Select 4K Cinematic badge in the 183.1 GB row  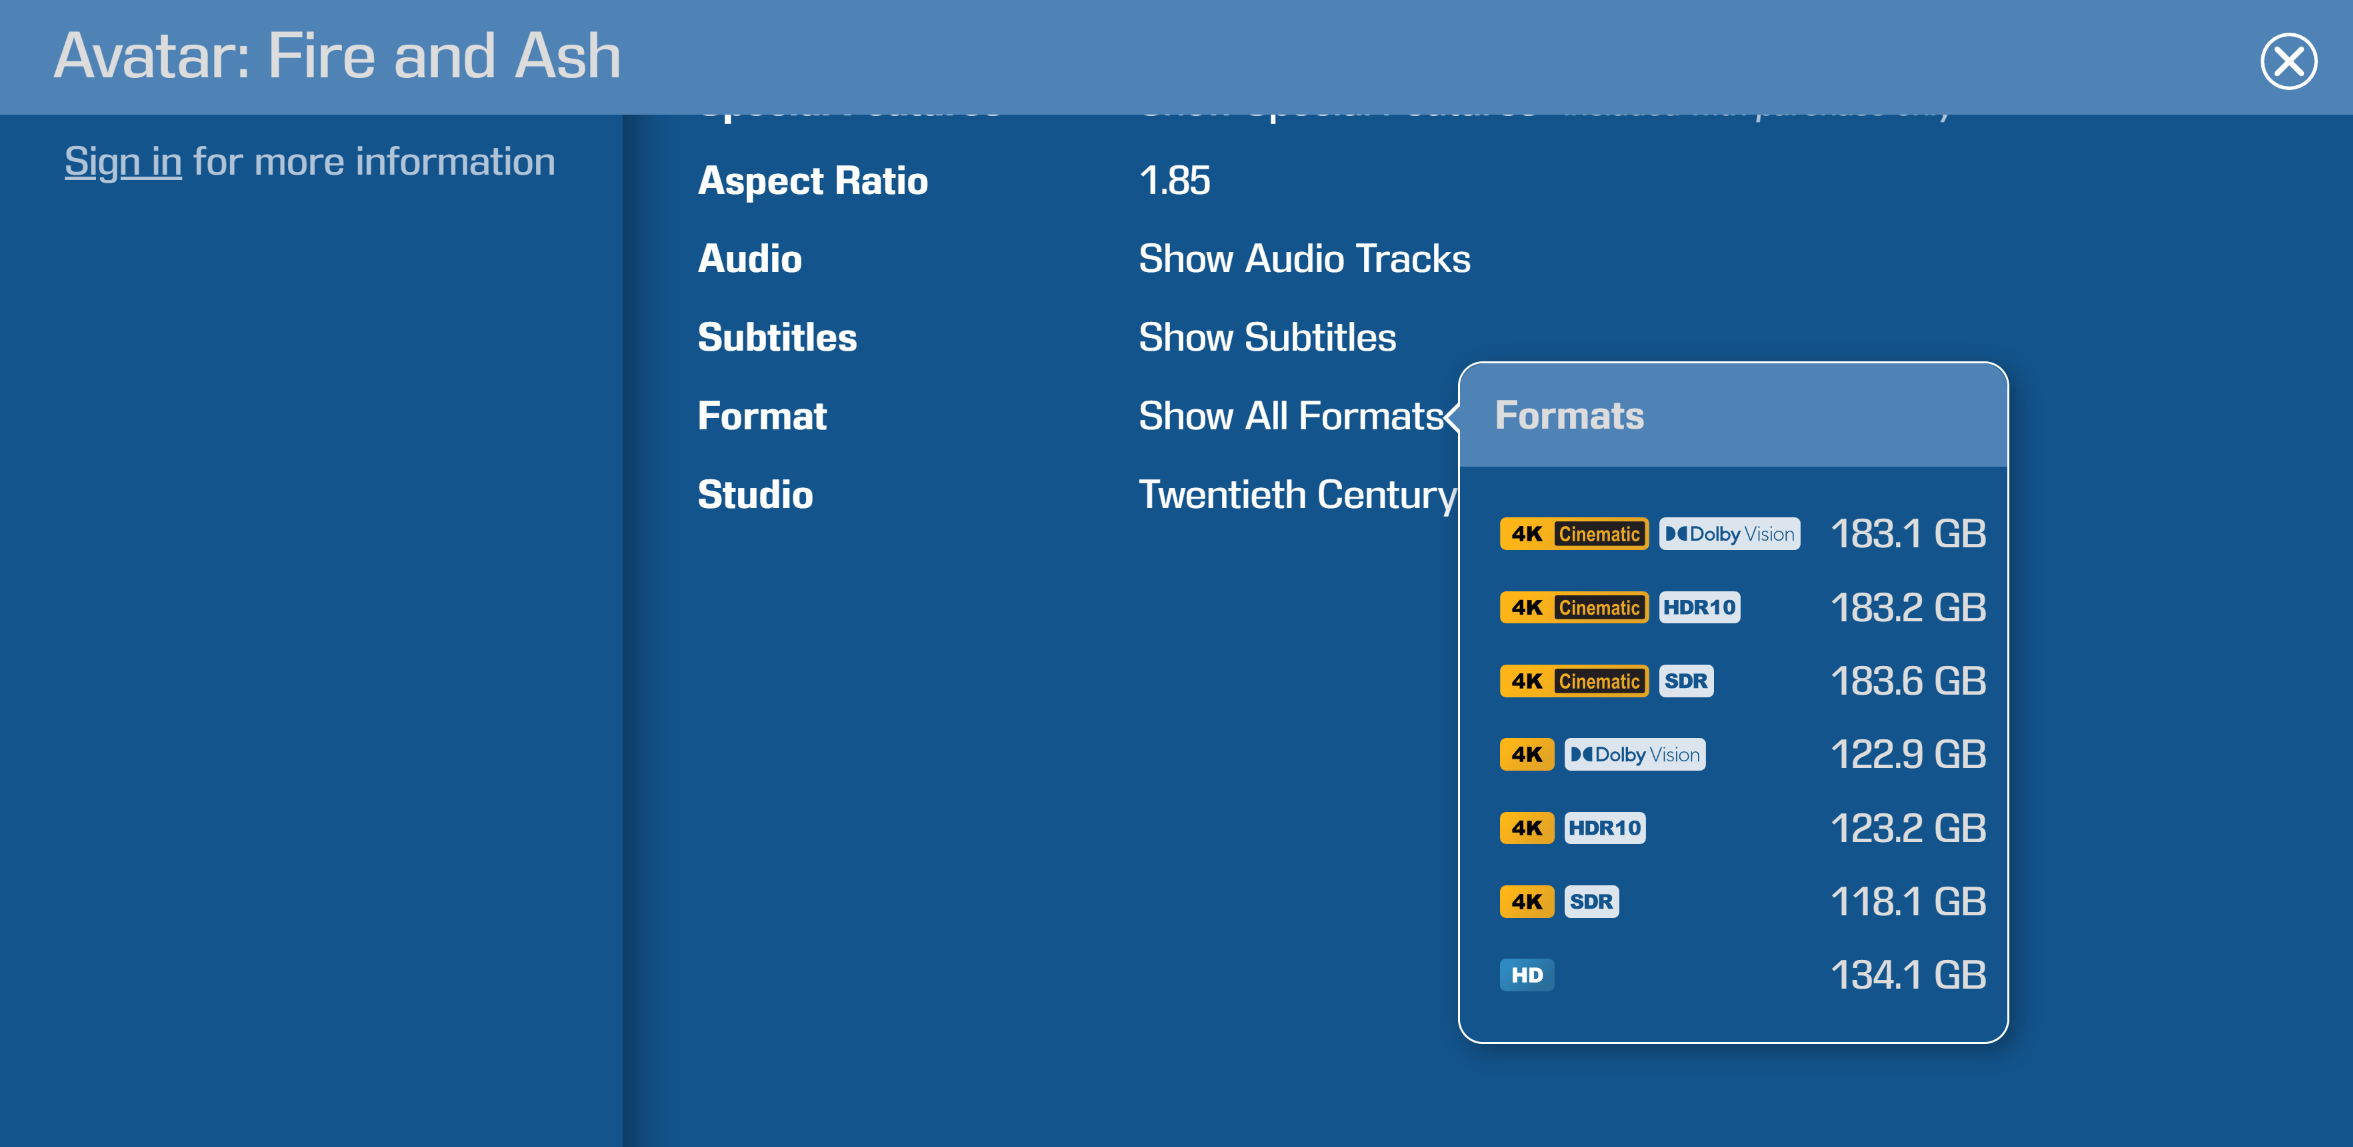tap(1574, 534)
